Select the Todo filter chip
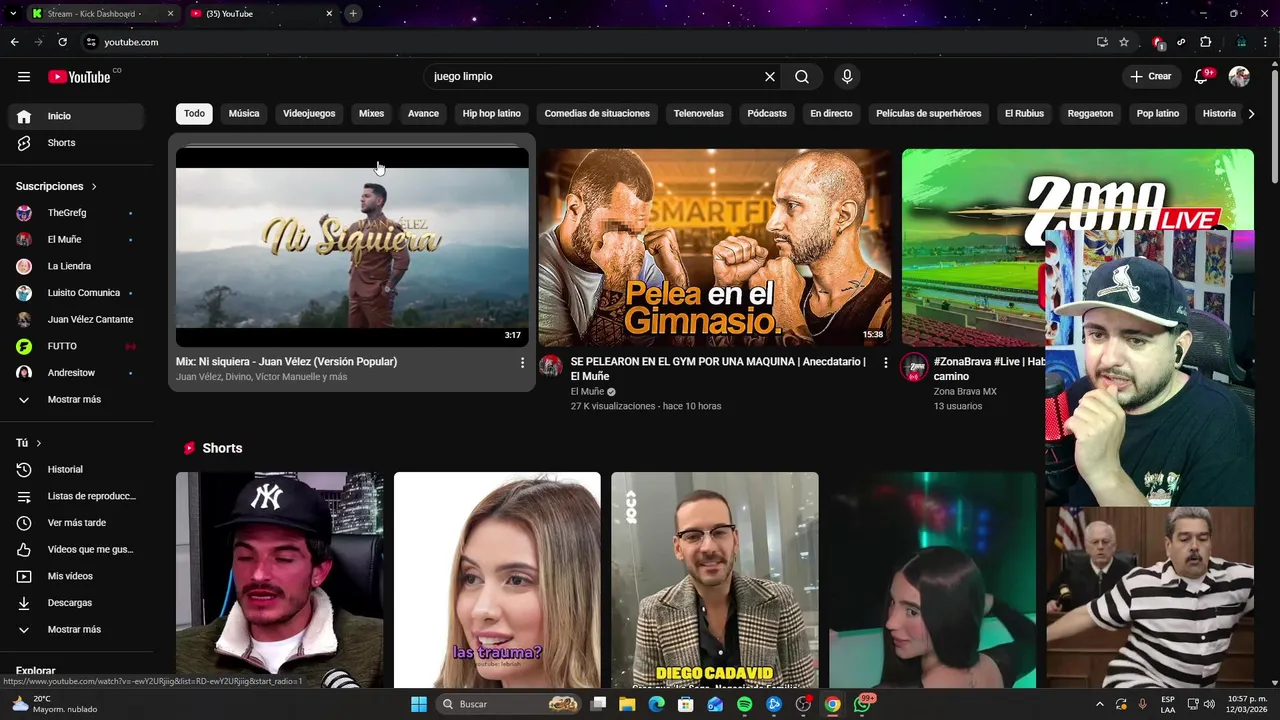The height and width of the screenshot is (720, 1280). (194, 114)
